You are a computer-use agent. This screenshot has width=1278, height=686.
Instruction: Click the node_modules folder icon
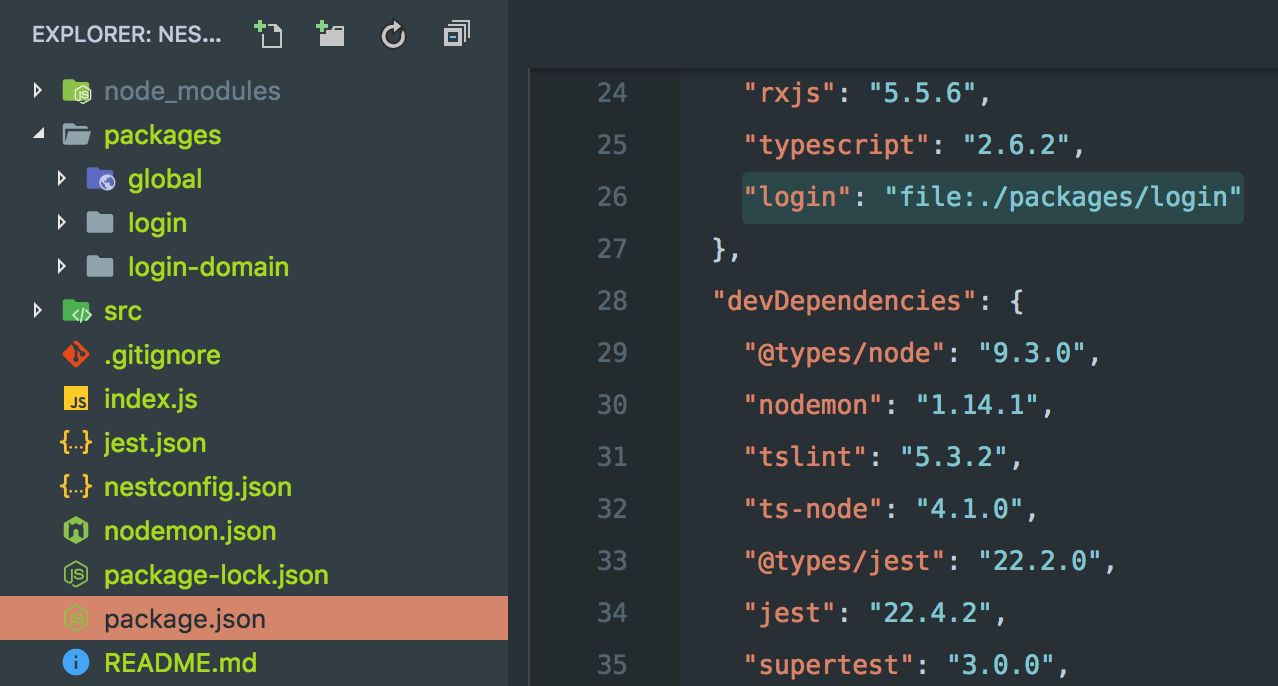pos(77,91)
